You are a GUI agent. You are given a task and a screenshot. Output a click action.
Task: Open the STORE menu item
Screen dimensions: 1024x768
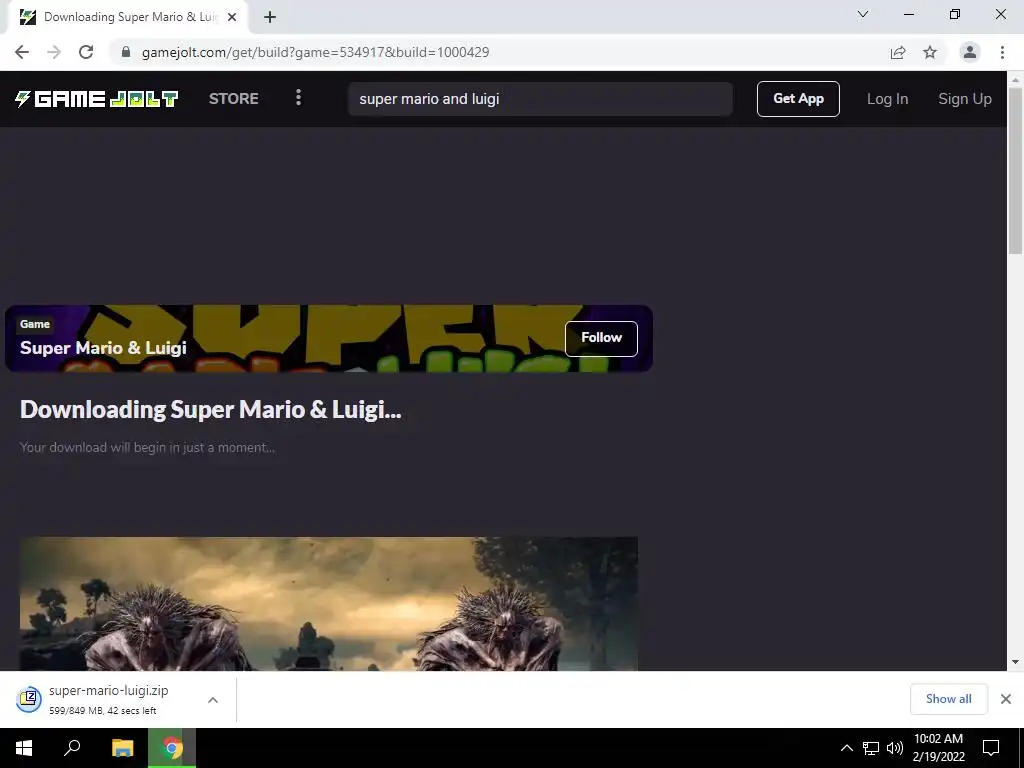point(234,99)
